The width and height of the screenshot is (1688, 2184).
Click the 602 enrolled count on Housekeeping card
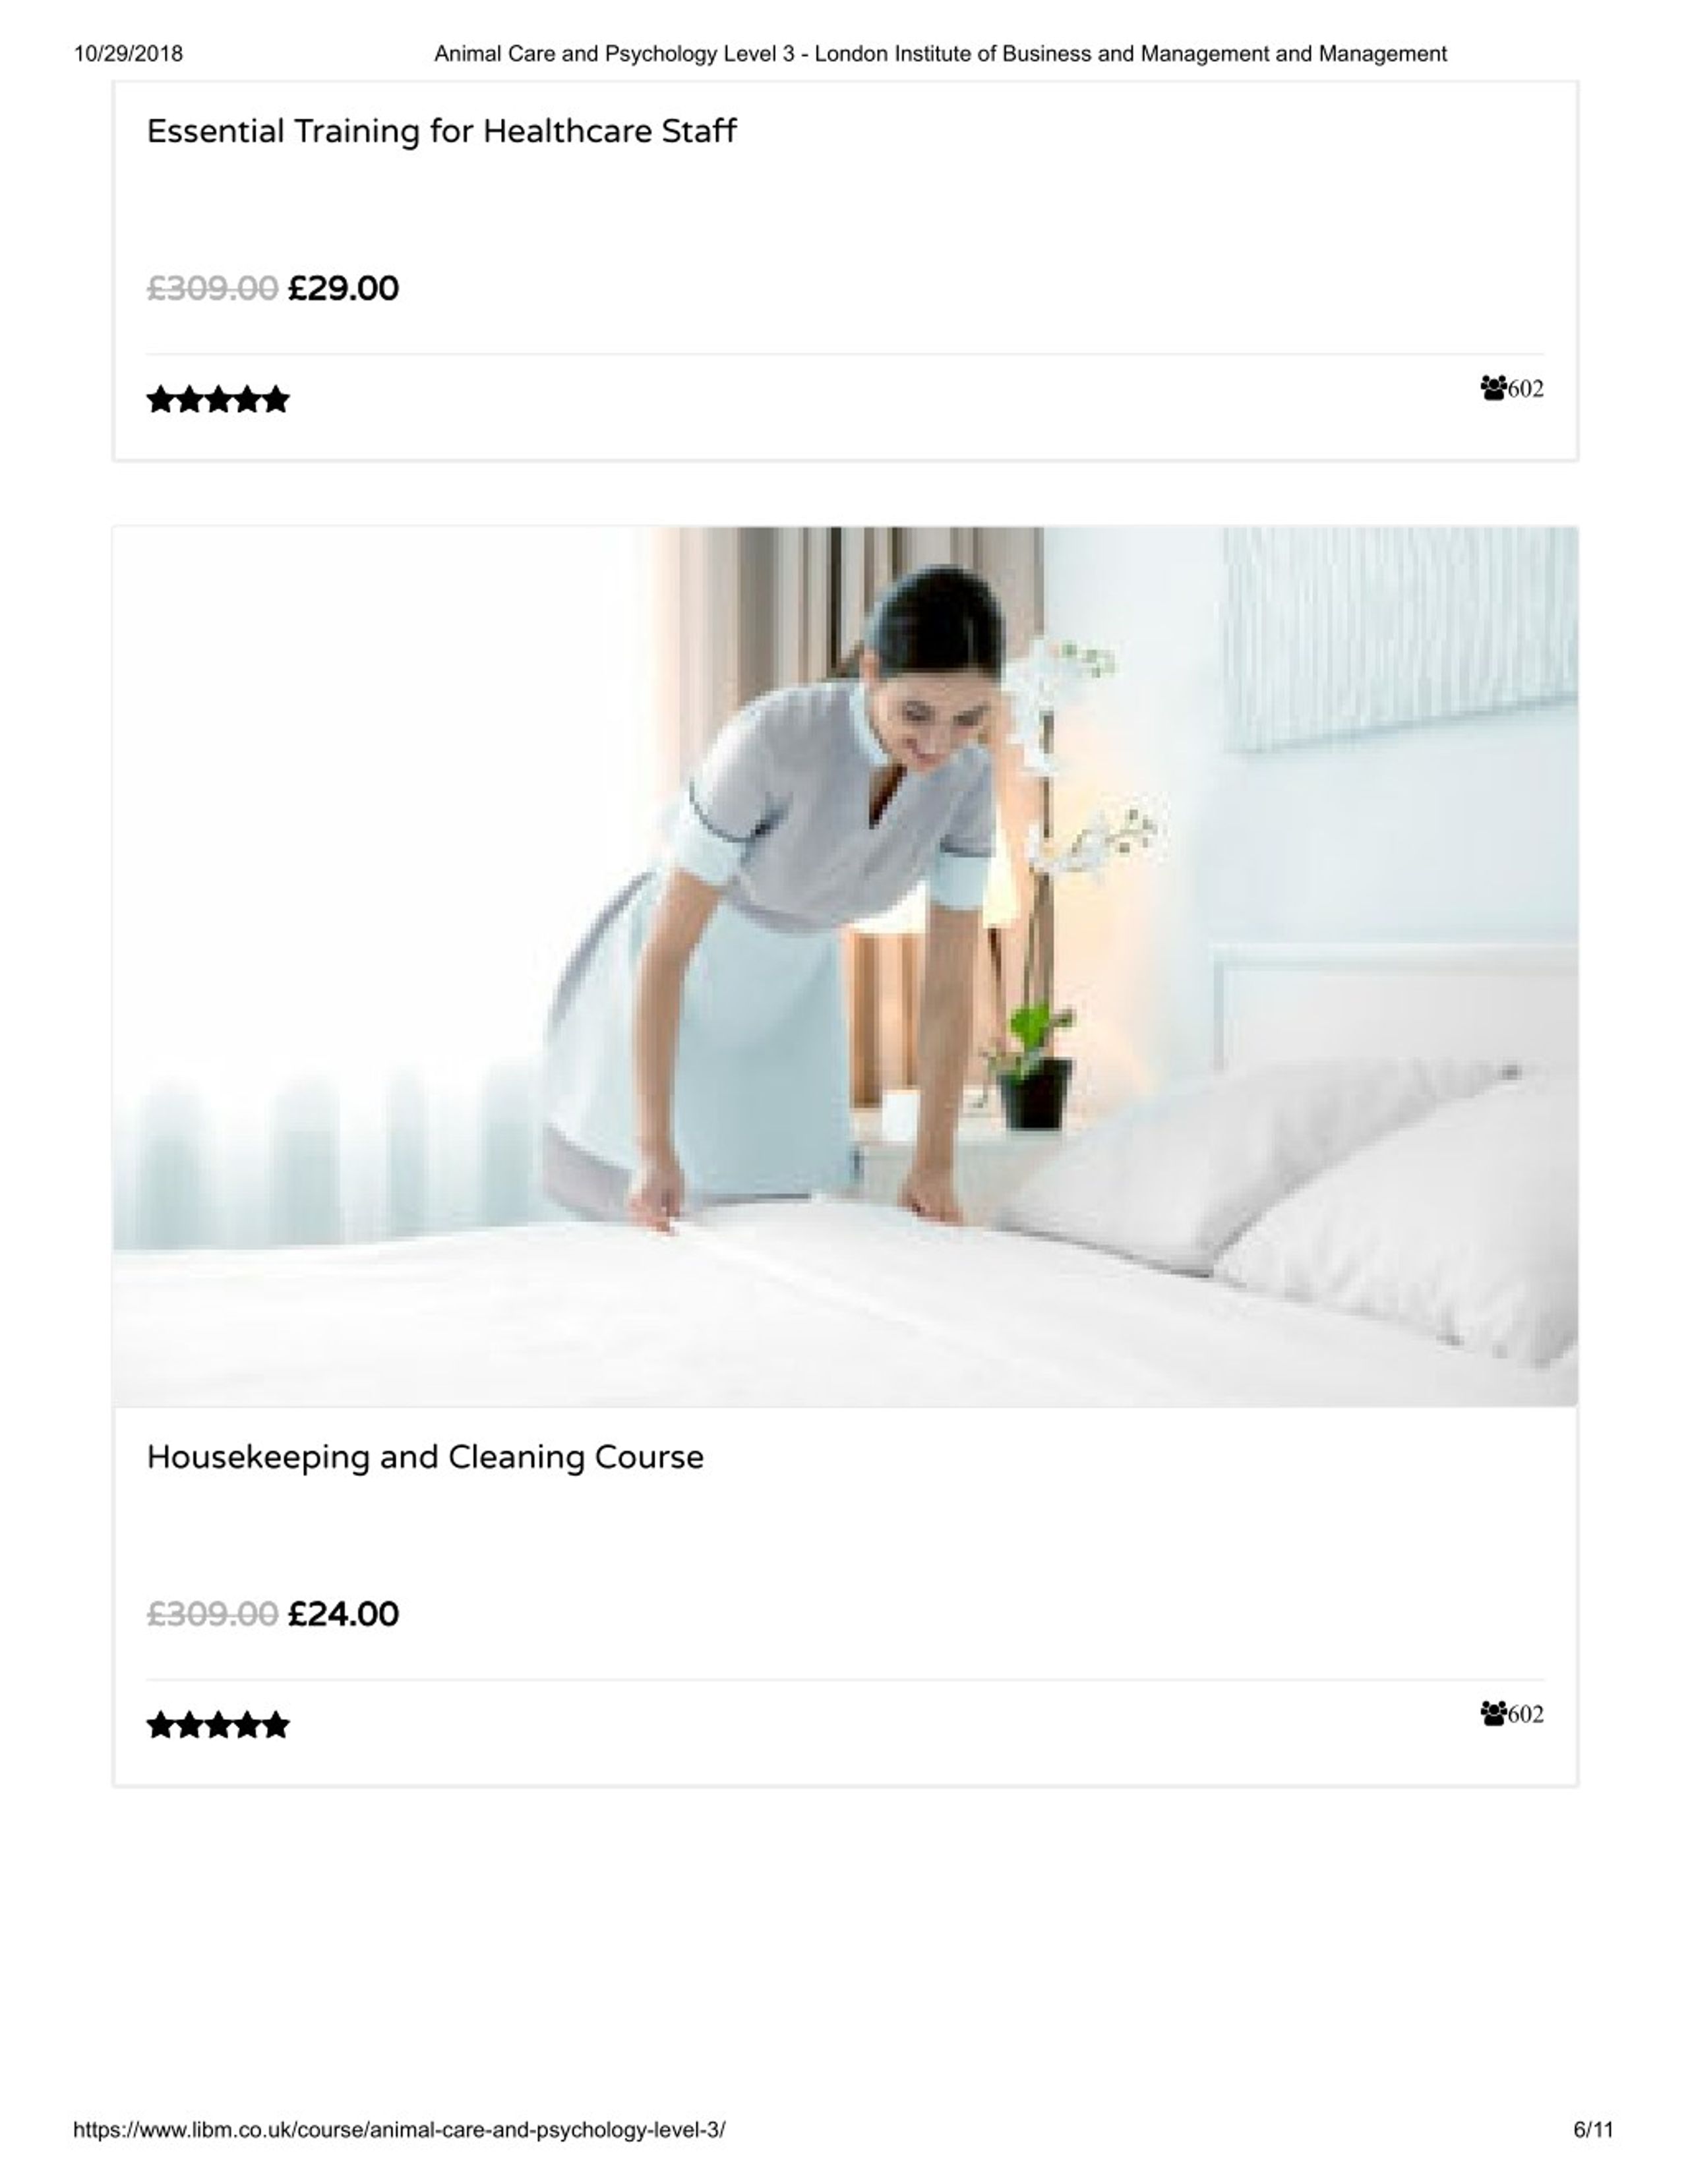pos(1526,1715)
